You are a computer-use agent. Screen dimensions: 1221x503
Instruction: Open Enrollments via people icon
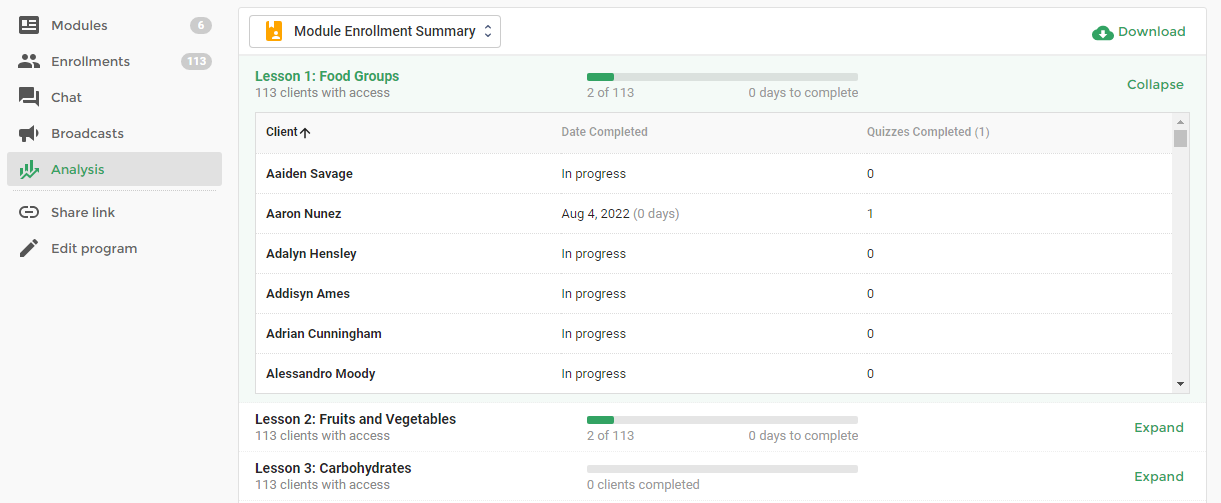pos(29,61)
